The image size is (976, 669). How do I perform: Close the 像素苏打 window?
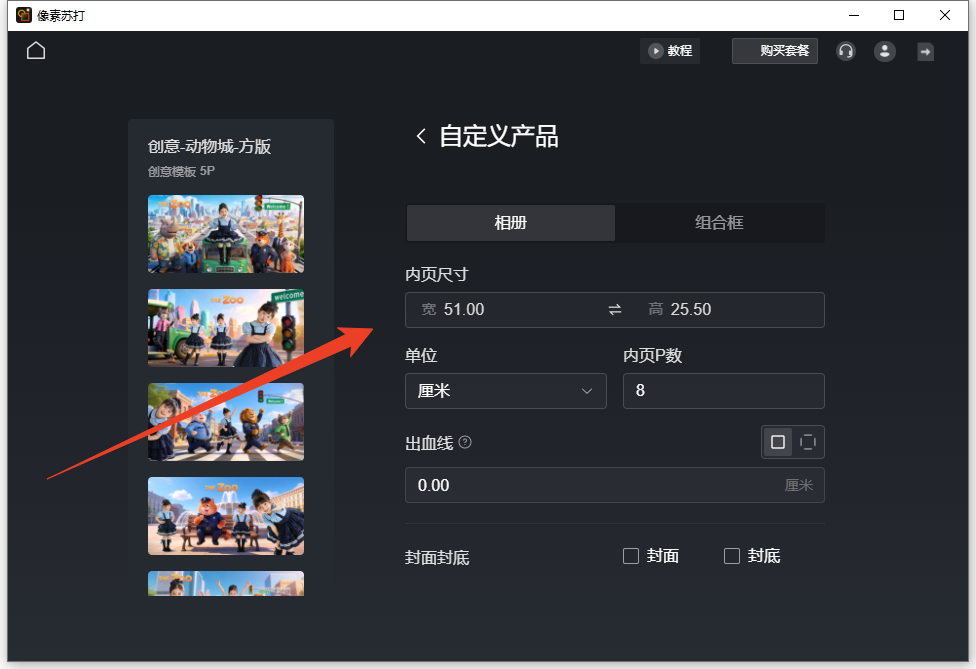click(x=945, y=15)
